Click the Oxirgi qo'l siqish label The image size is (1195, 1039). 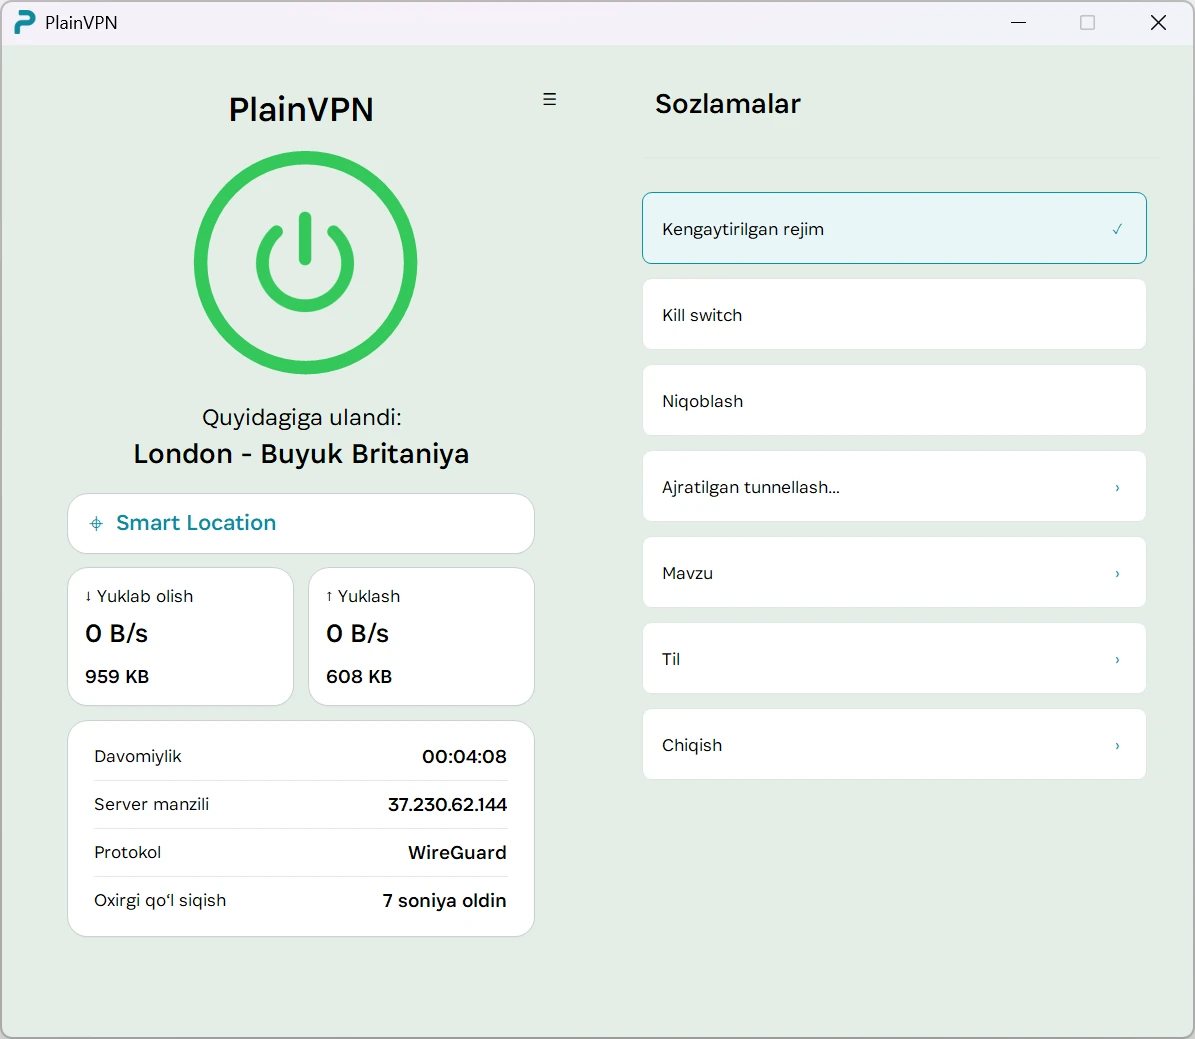click(x=160, y=900)
